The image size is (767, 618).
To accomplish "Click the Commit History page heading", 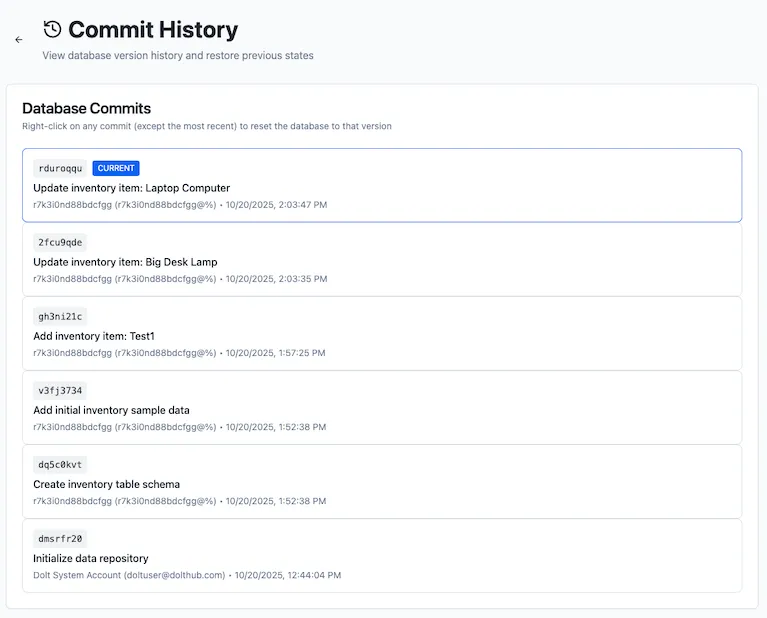I will point(153,30).
